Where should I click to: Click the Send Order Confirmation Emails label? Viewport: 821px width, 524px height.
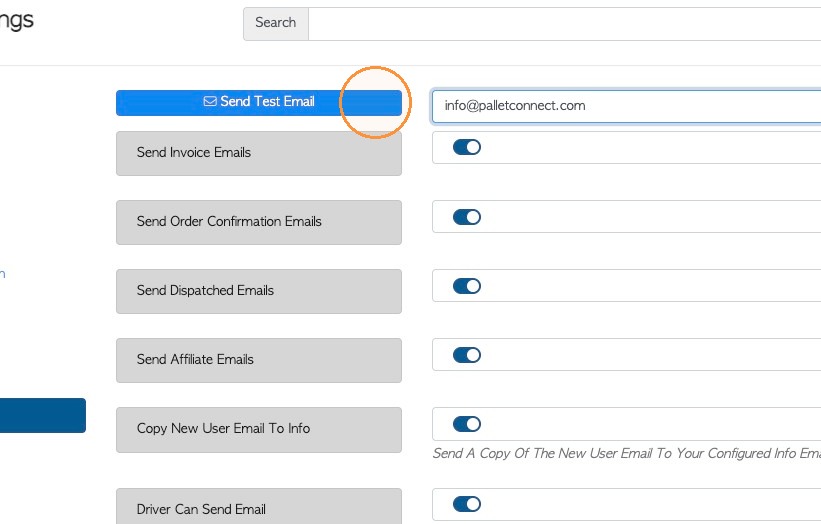259,222
